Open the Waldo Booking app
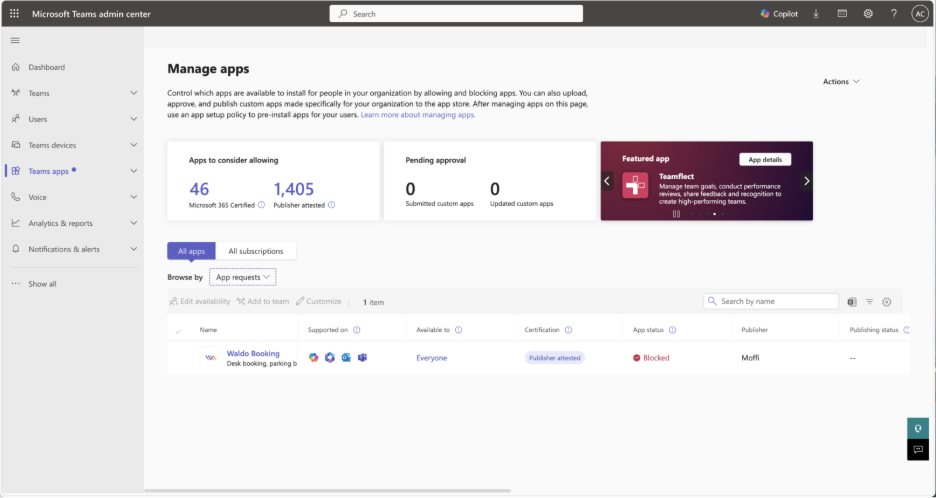 [x=253, y=353]
